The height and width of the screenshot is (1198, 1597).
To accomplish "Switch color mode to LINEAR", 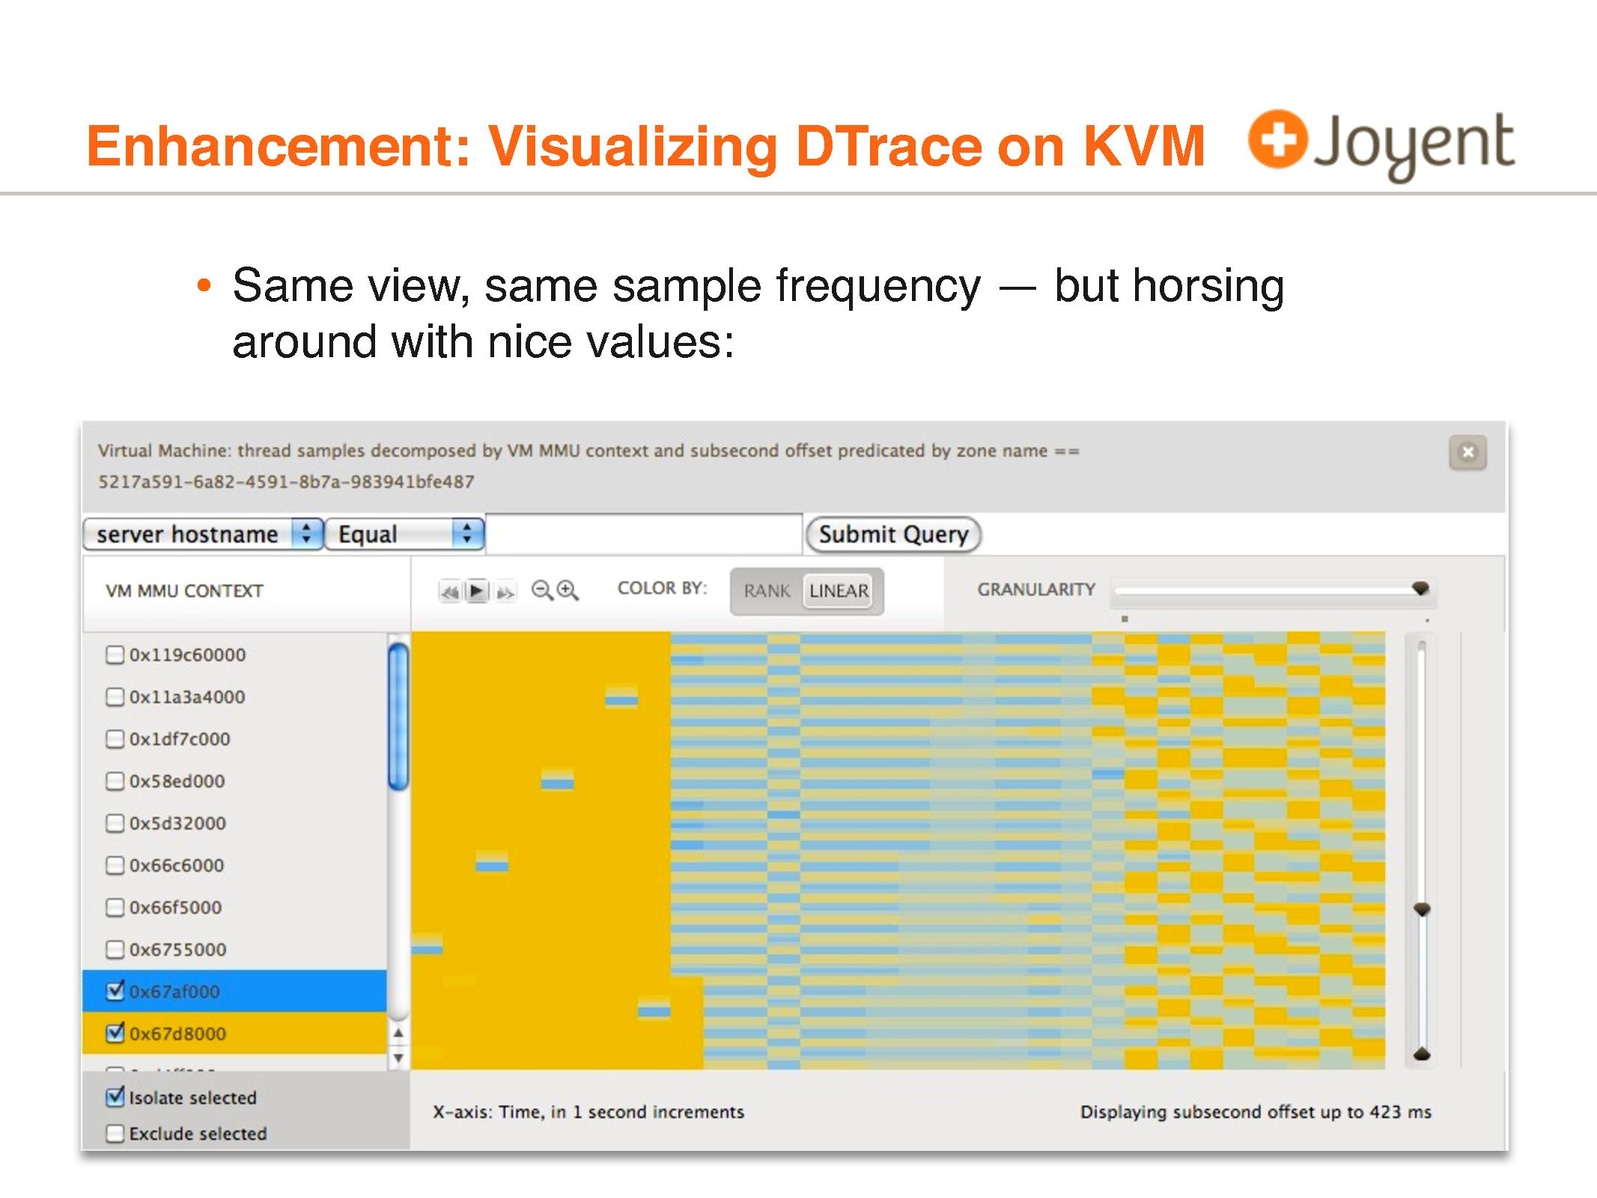I will click(838, 591).
